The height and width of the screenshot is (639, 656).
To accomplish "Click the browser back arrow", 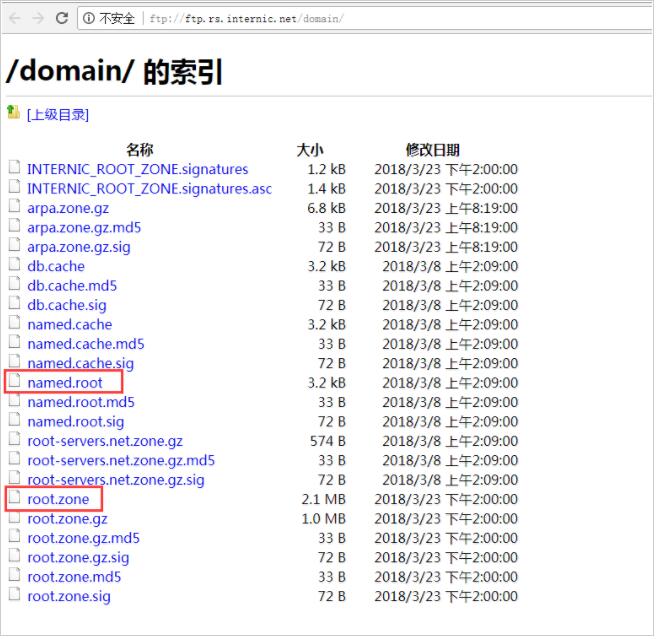I will [15, 18].
